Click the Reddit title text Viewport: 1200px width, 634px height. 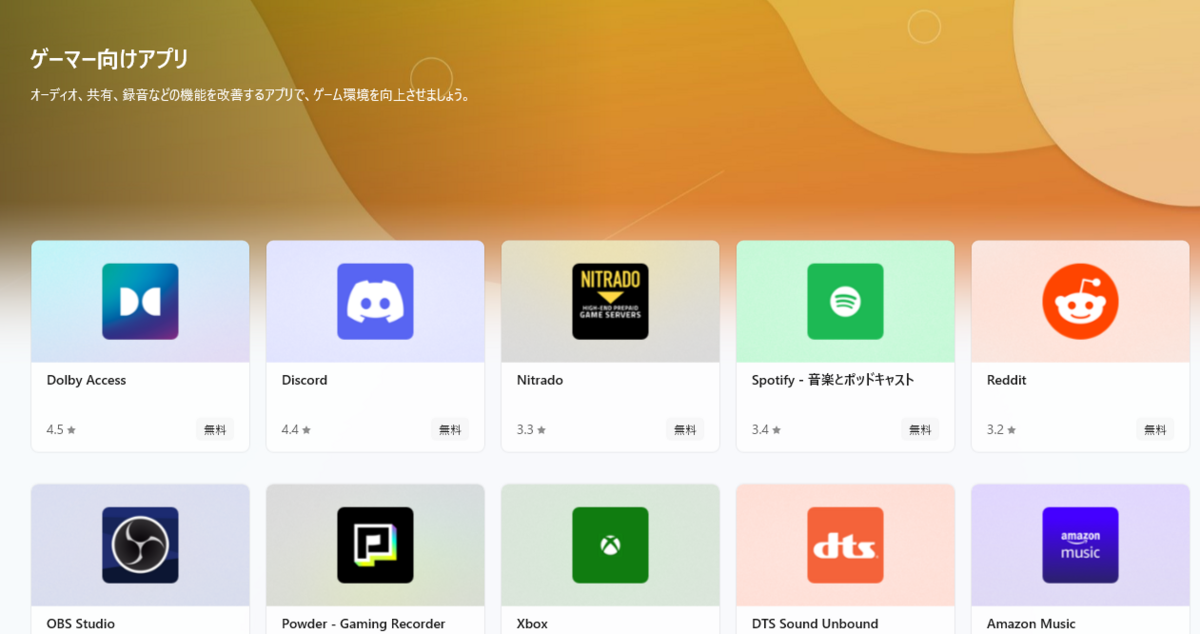click(x=1006, y=380)
